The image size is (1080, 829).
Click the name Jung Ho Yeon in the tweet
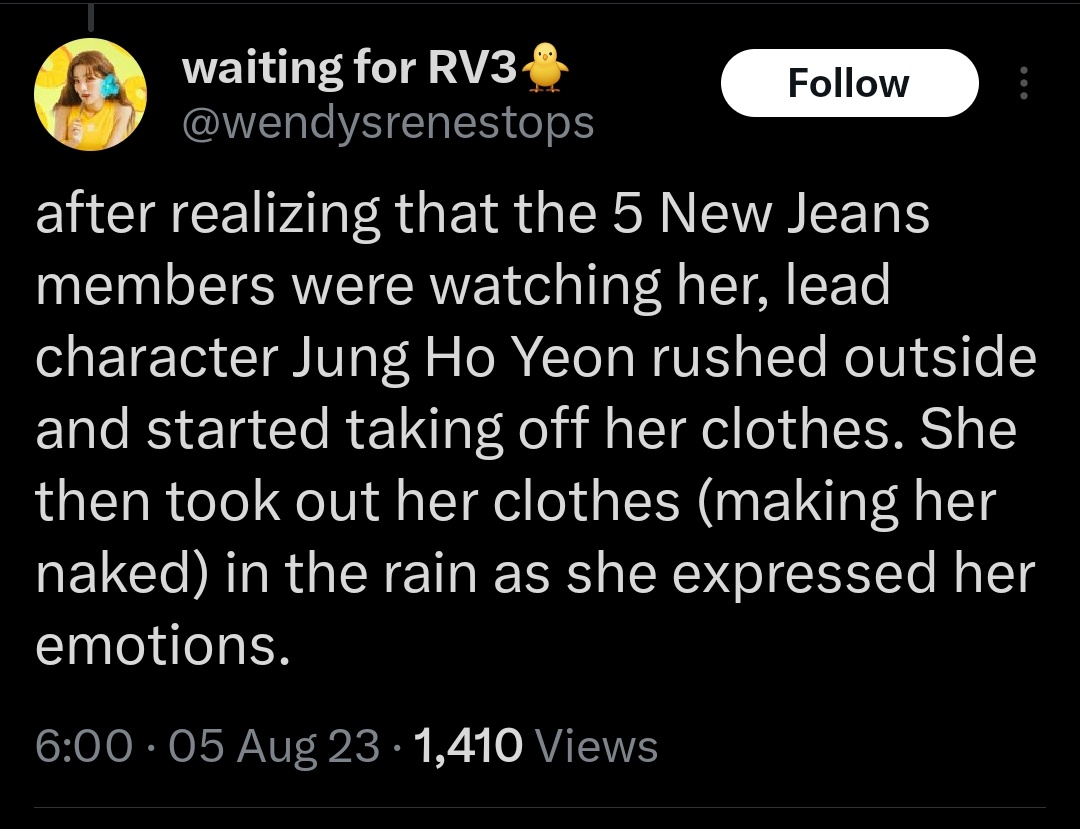465,359
